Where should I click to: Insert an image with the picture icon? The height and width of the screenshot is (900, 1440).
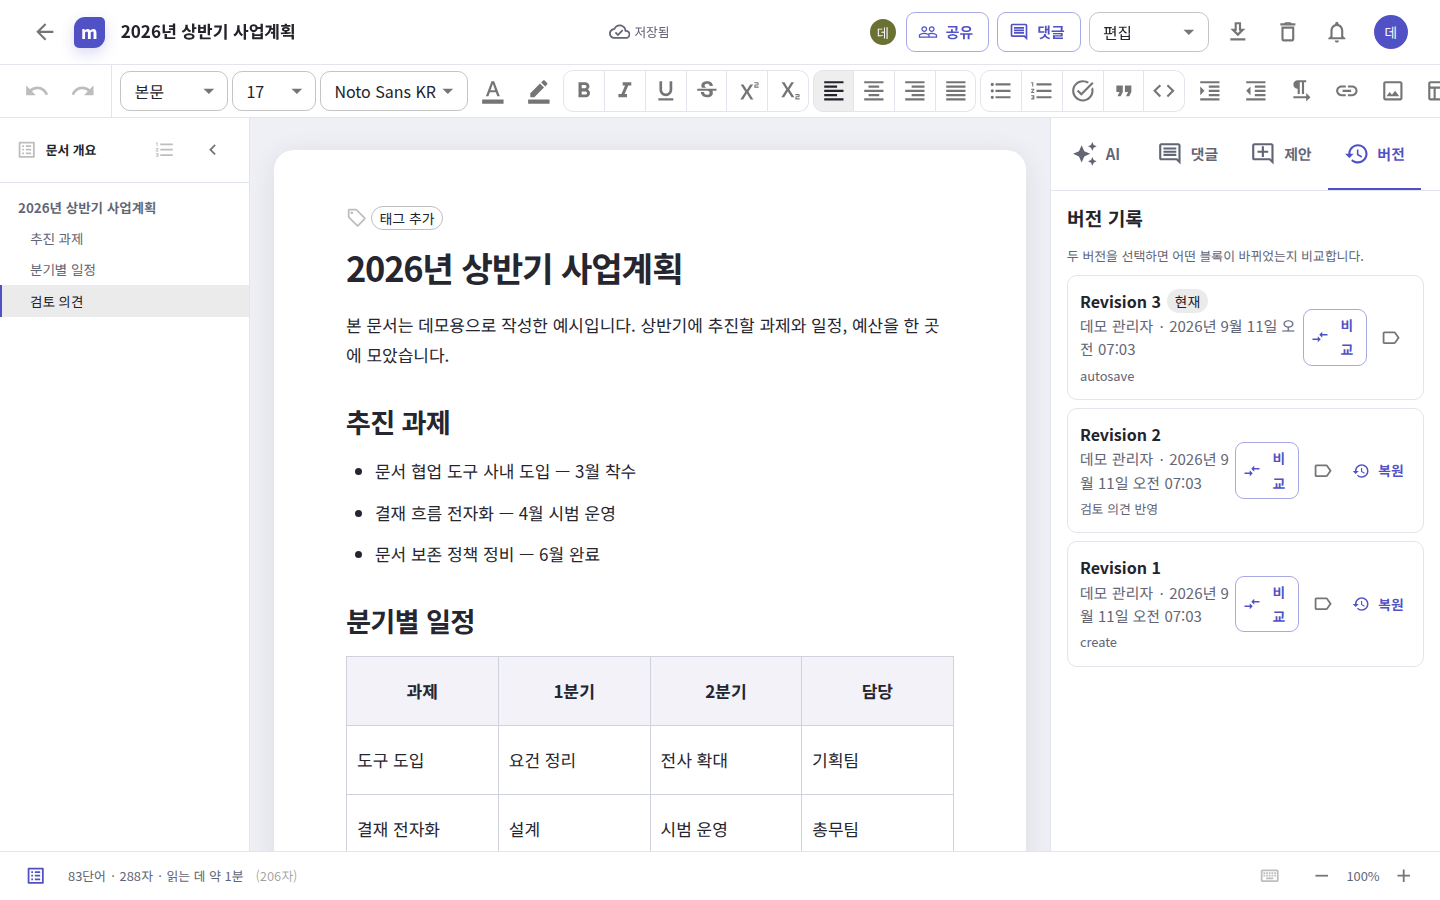click(1393, 91)
